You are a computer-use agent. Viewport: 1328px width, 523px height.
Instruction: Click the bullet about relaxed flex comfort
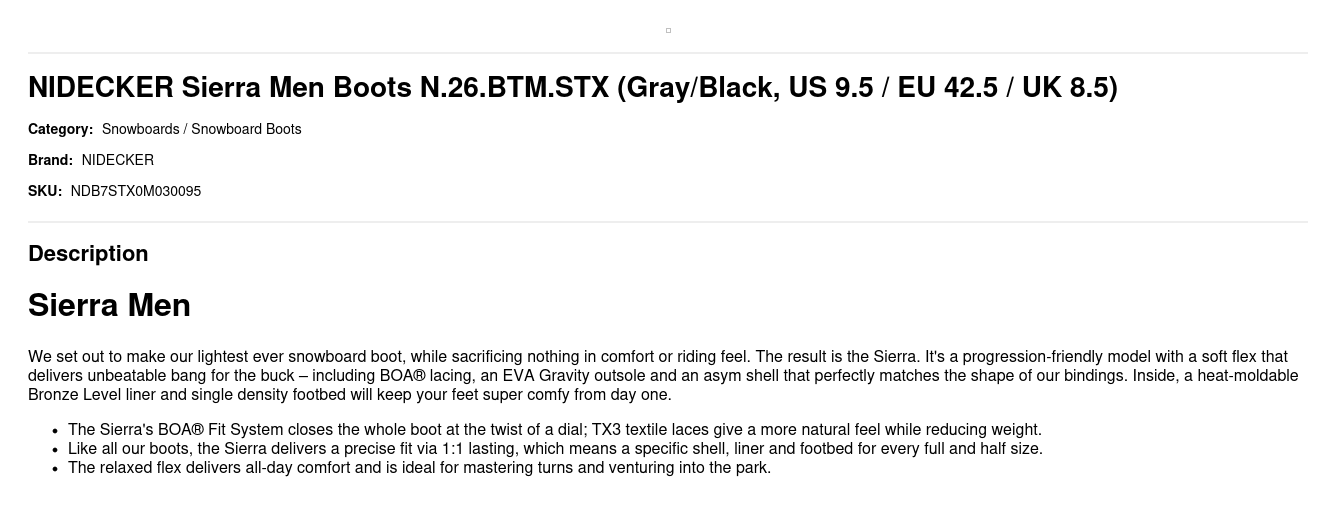(419, 468)
